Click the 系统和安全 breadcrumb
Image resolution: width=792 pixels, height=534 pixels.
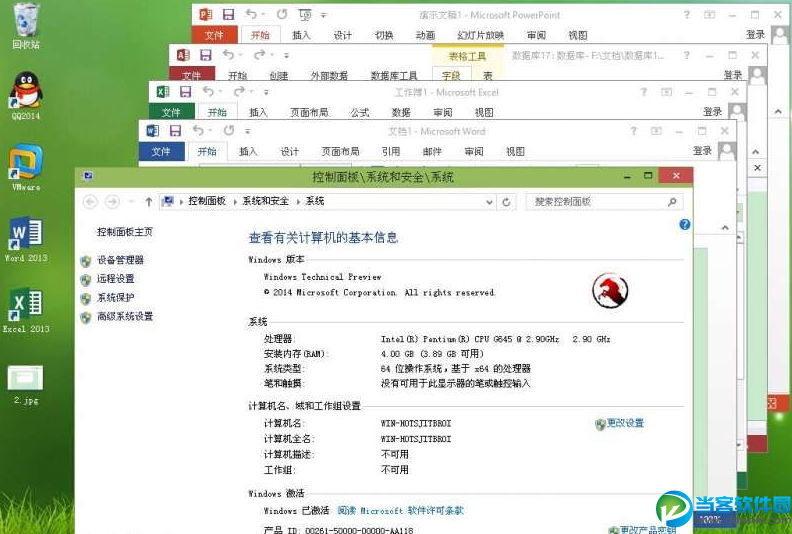pos(265,201)
